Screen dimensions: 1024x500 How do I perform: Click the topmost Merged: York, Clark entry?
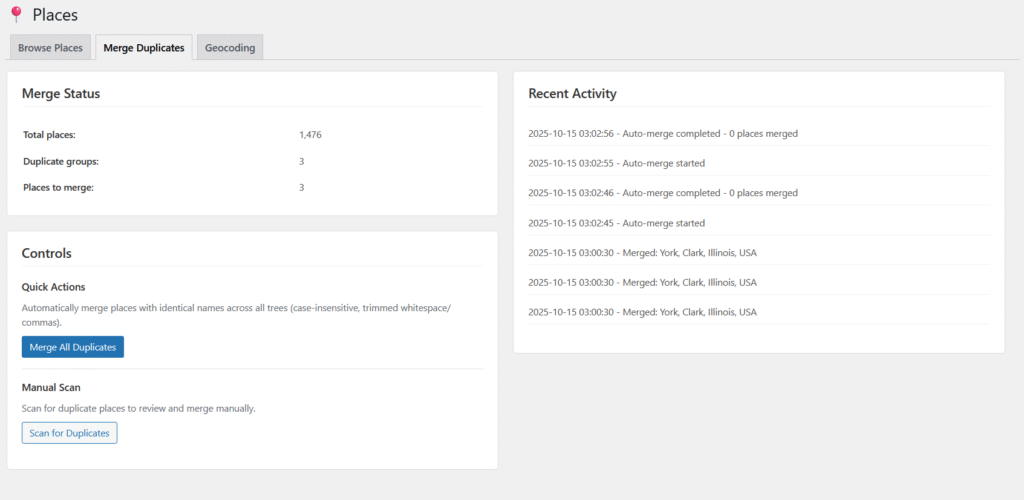pyautogui.click(x=642, y=253)
